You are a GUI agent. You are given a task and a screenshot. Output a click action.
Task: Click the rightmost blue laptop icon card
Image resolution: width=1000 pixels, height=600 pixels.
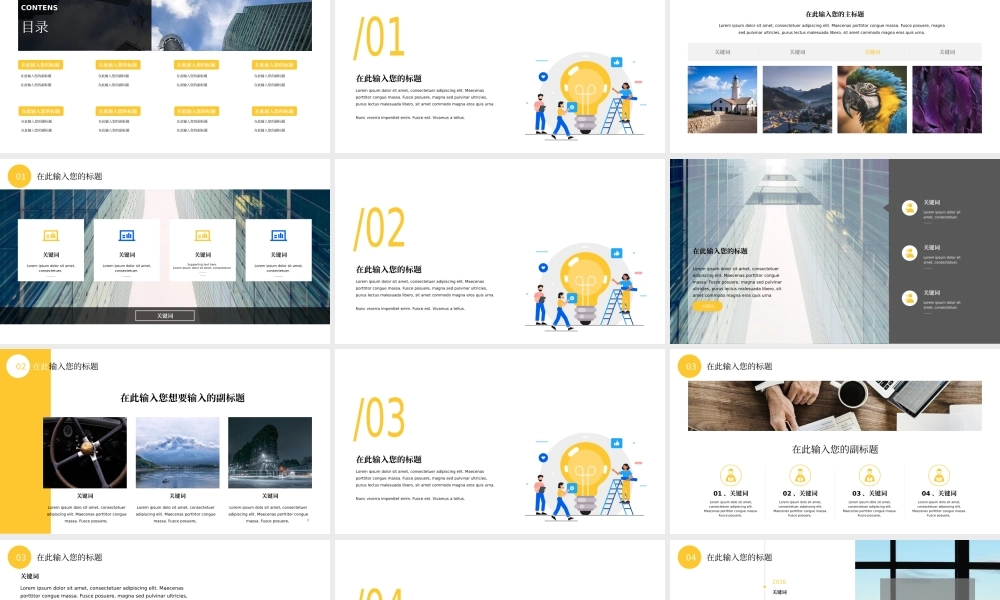pos(278,249)
